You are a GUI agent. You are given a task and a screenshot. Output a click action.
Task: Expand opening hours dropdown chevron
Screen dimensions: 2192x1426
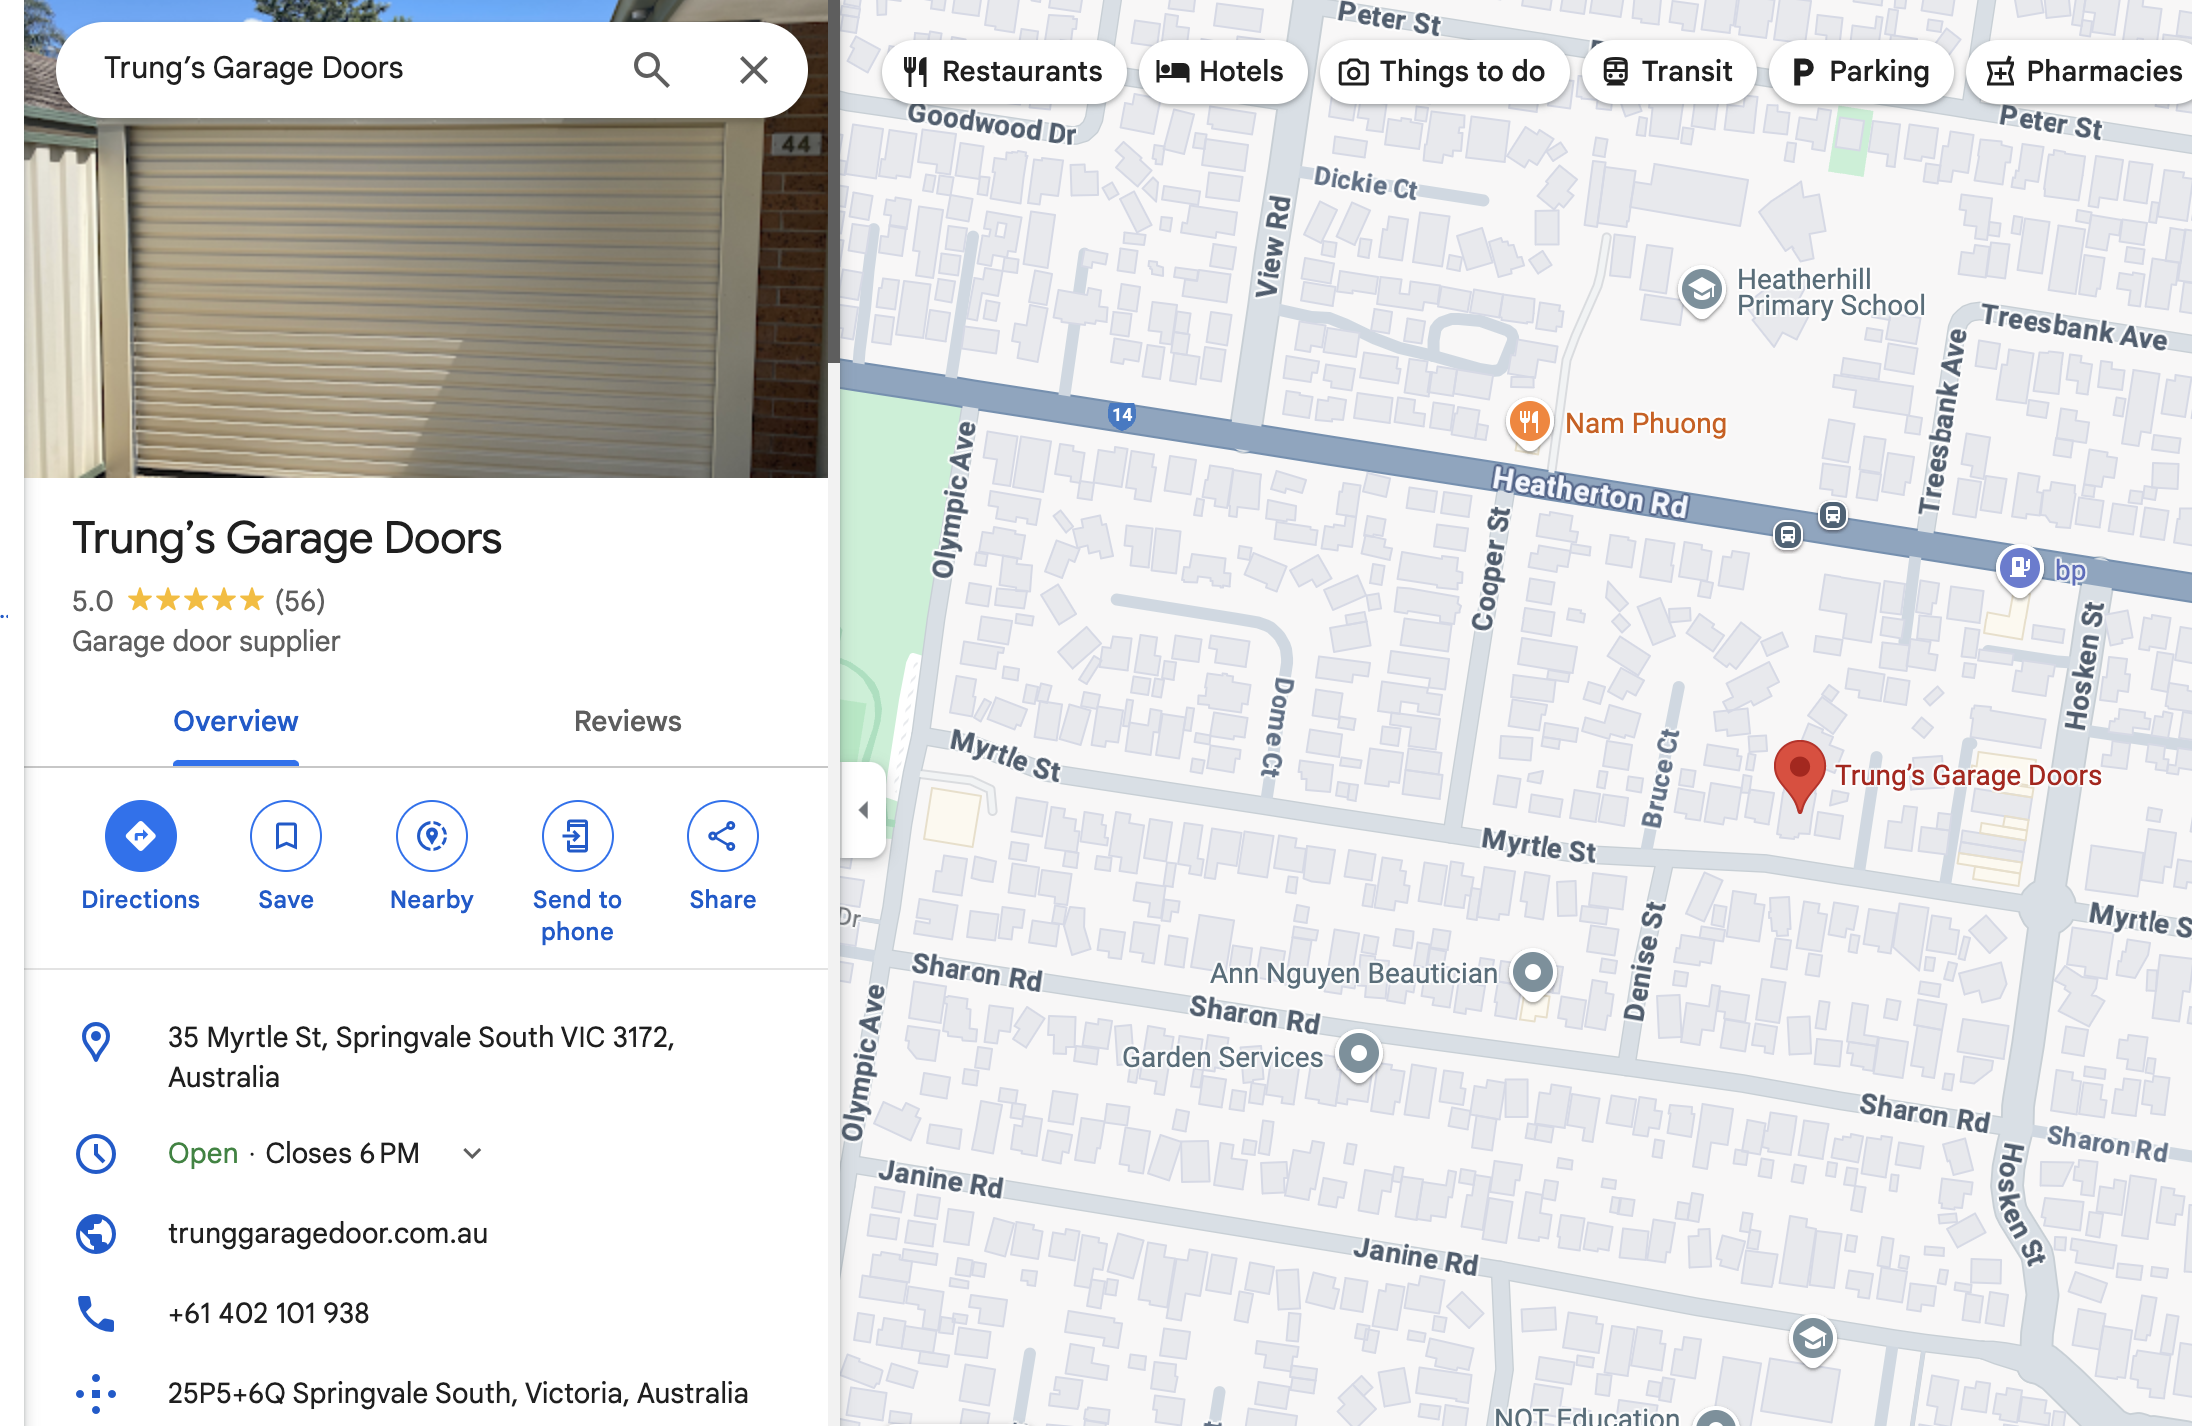[472, 1153]
